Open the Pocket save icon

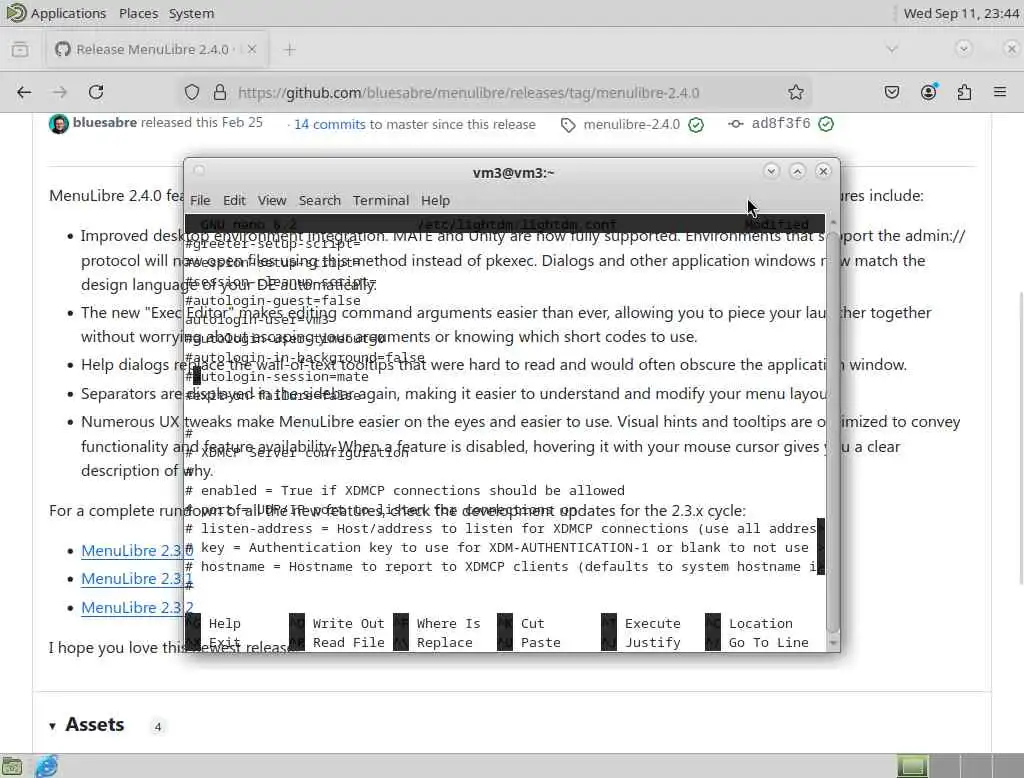891,92
